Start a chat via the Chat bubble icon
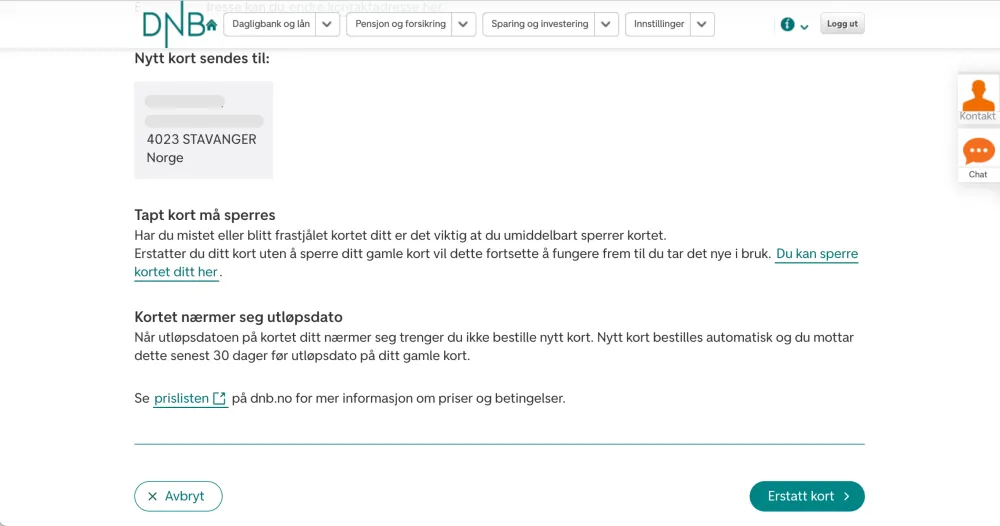This screenshot has width=1000, height=526. pyautogui.click(x=978, y=153)
